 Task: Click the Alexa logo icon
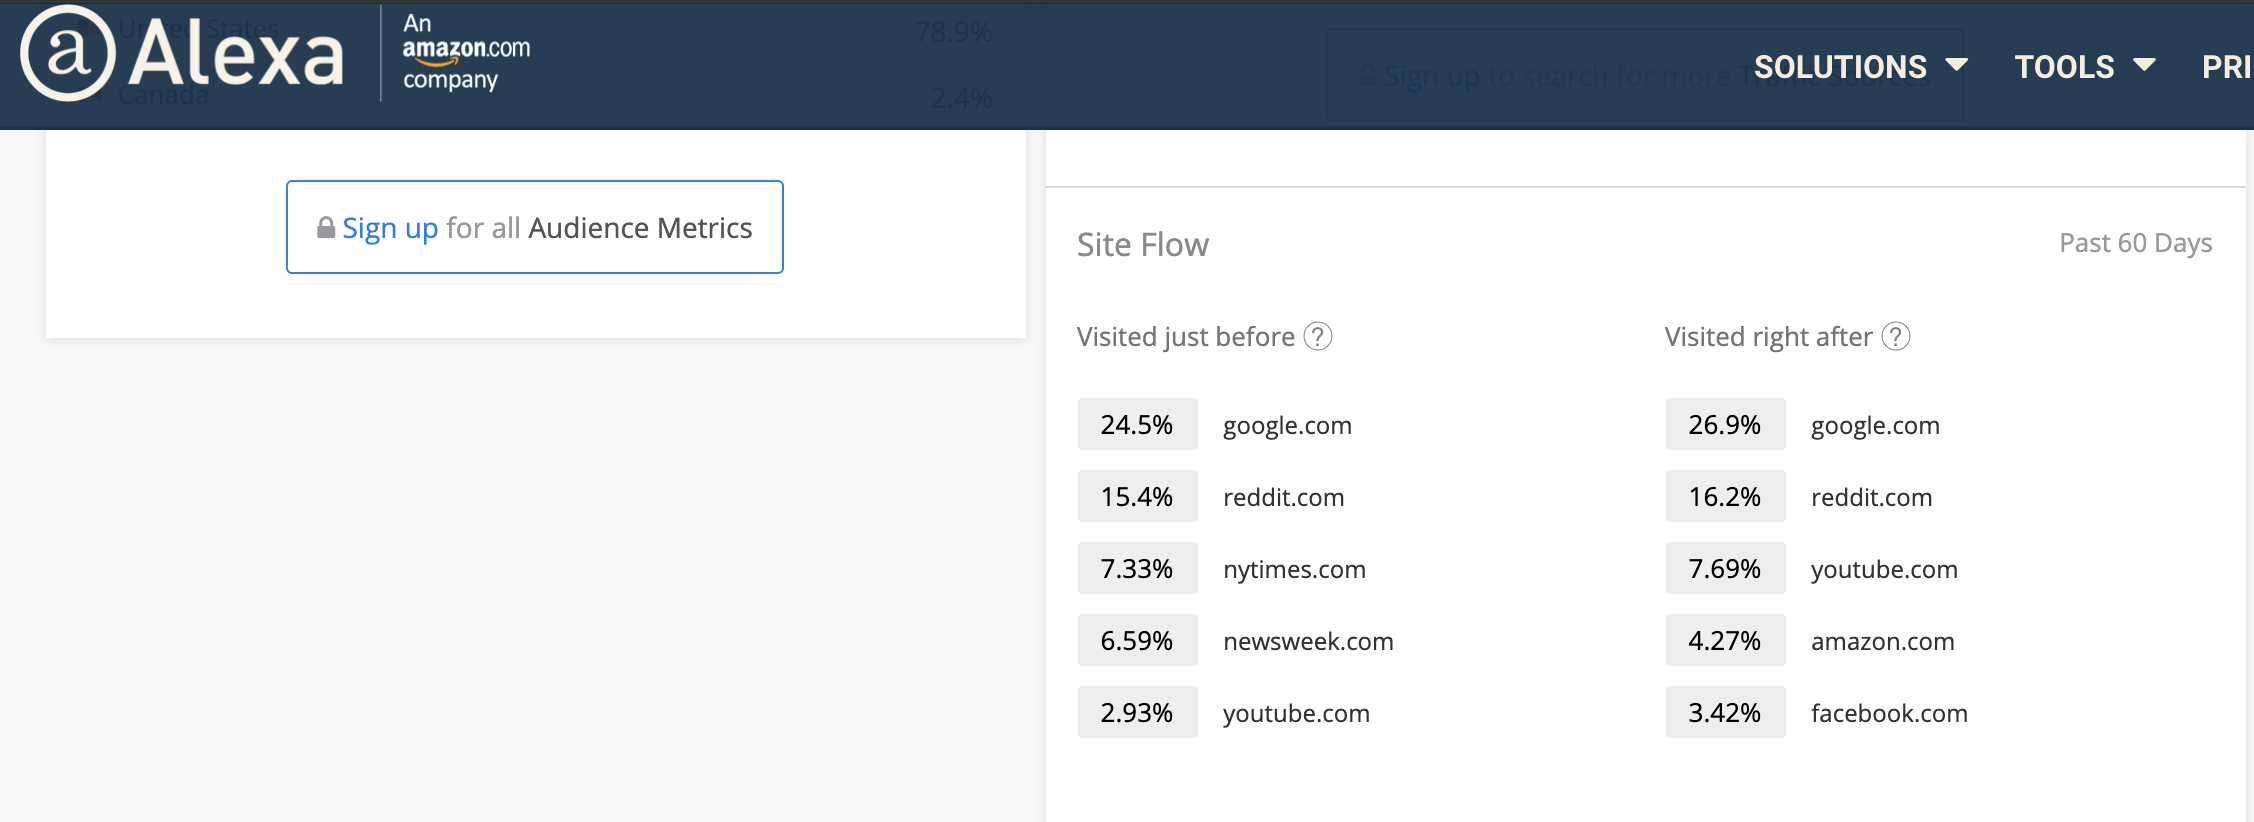pos(68,54)
